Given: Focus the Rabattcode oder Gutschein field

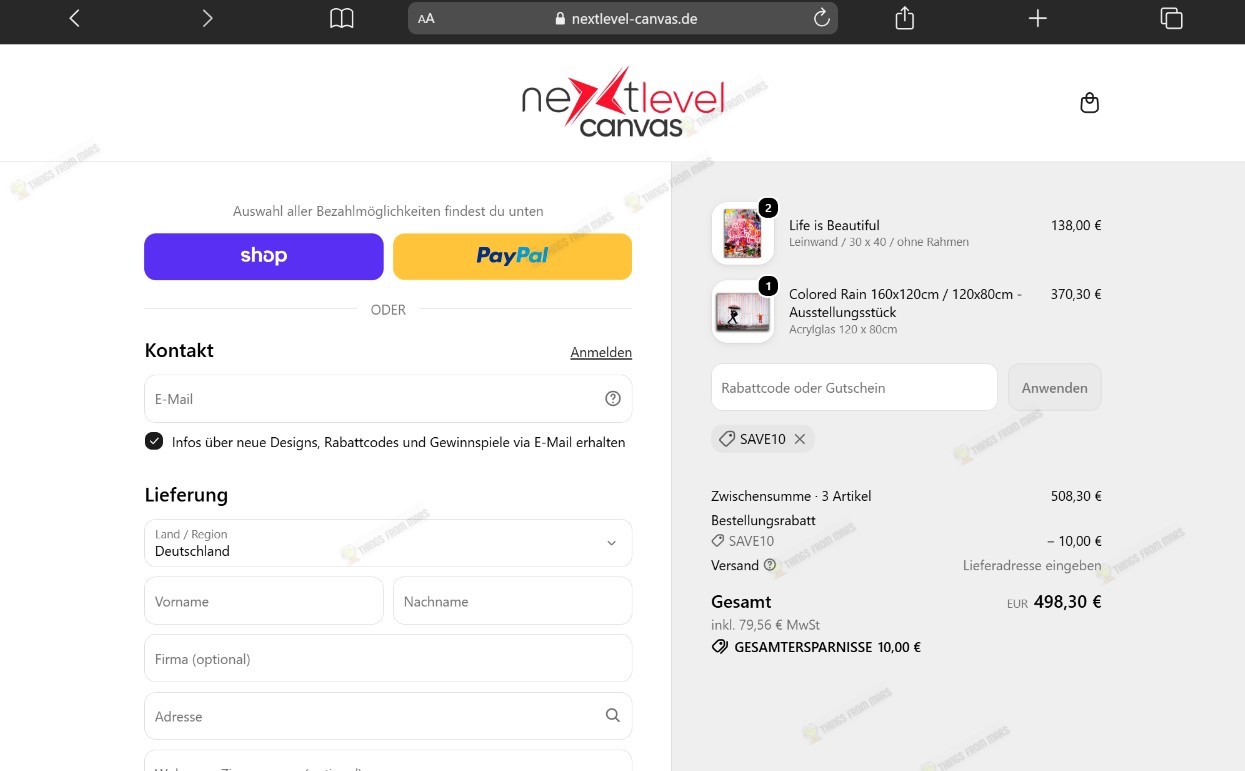Looking at the screenshot, I should pos(854,387).
